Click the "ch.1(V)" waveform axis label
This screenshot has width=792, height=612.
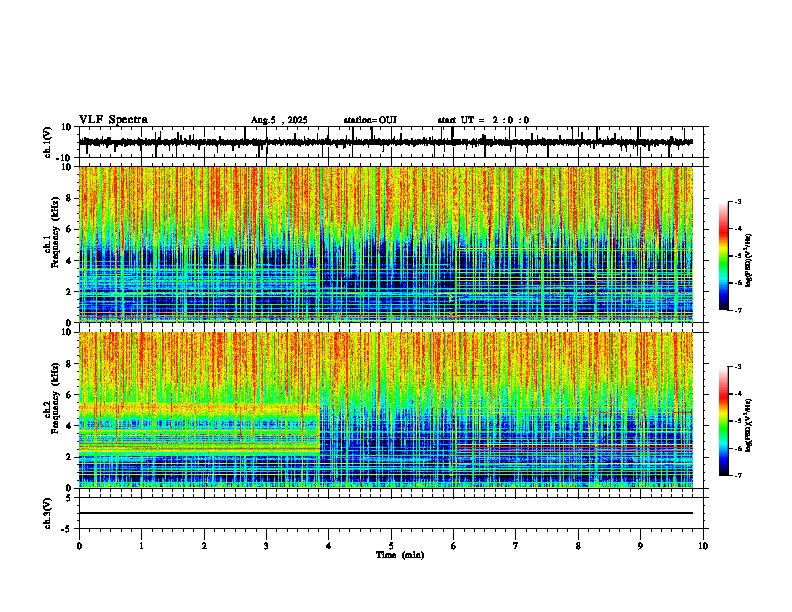click(48, 142)
